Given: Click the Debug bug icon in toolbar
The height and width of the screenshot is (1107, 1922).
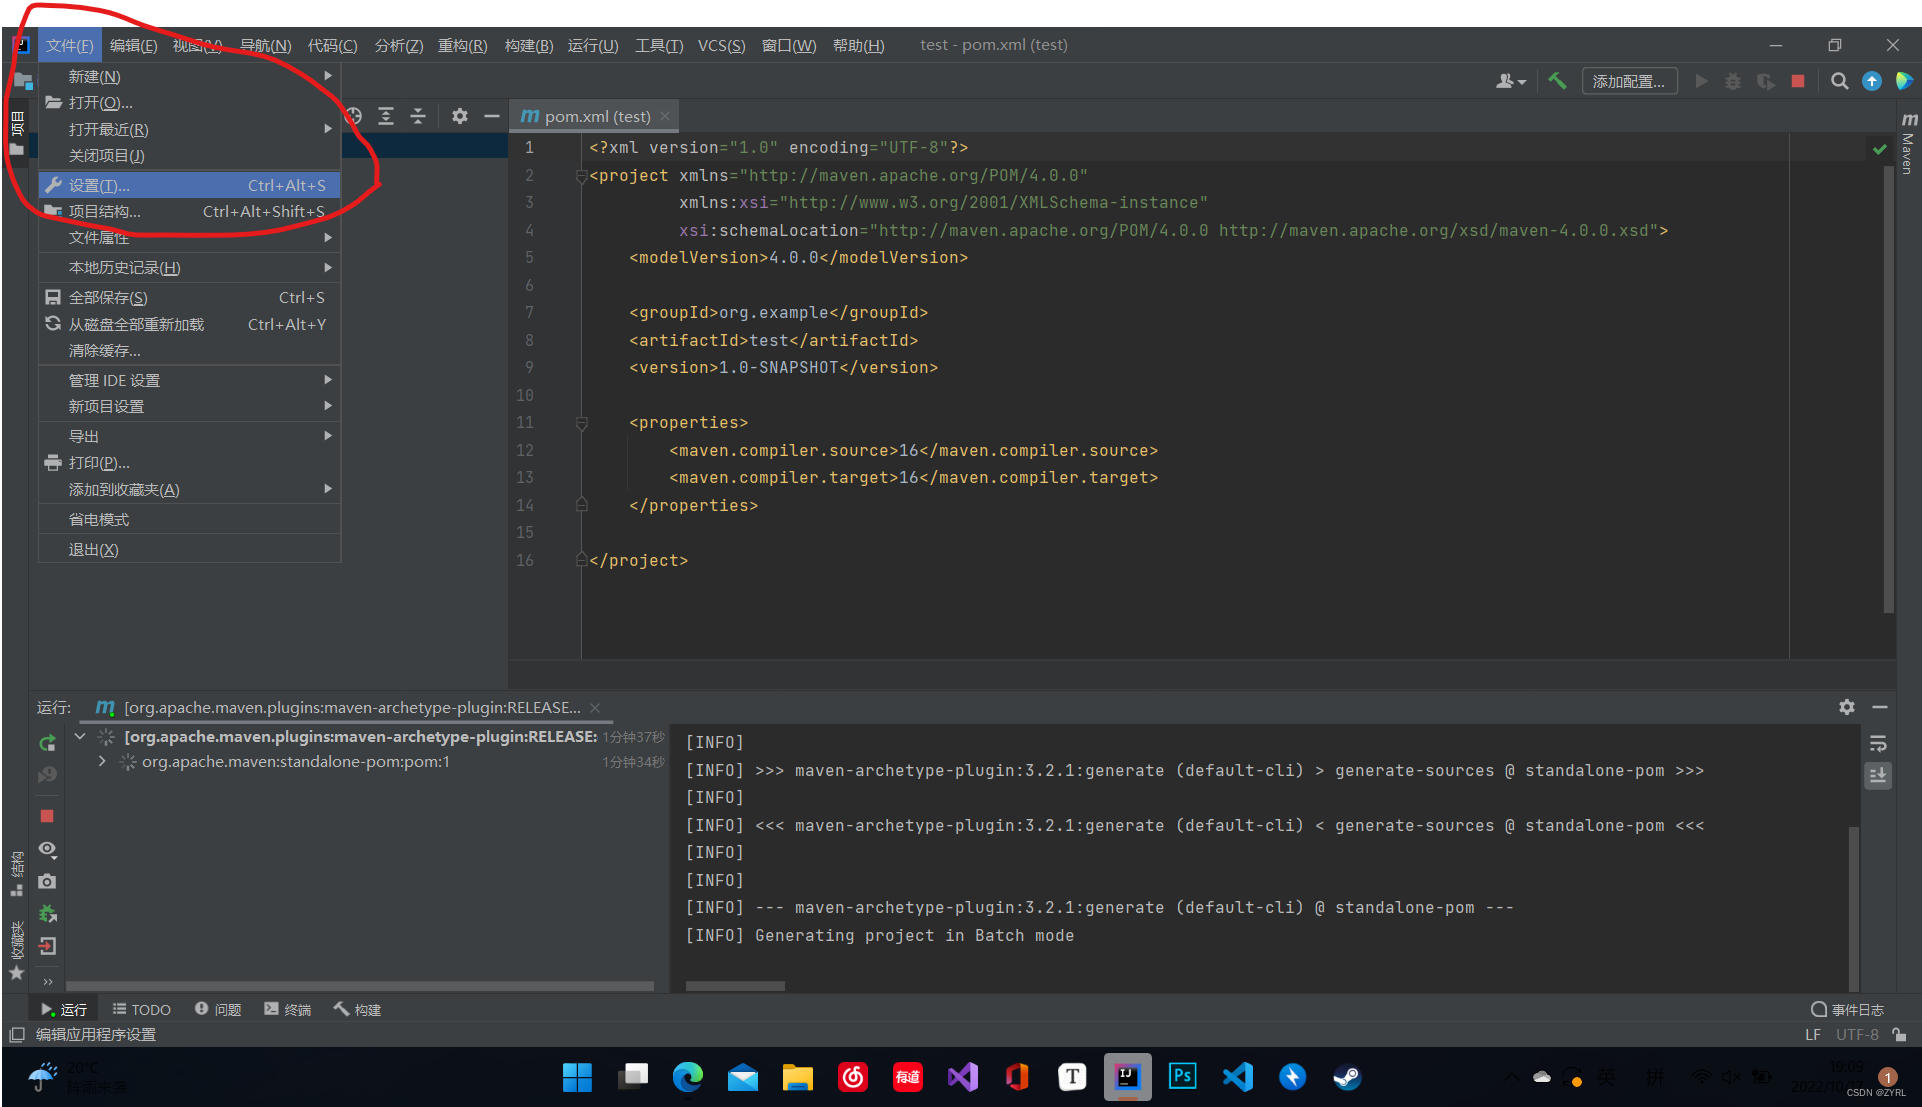Looking at the screenshot, I should tap(1733, 81).
